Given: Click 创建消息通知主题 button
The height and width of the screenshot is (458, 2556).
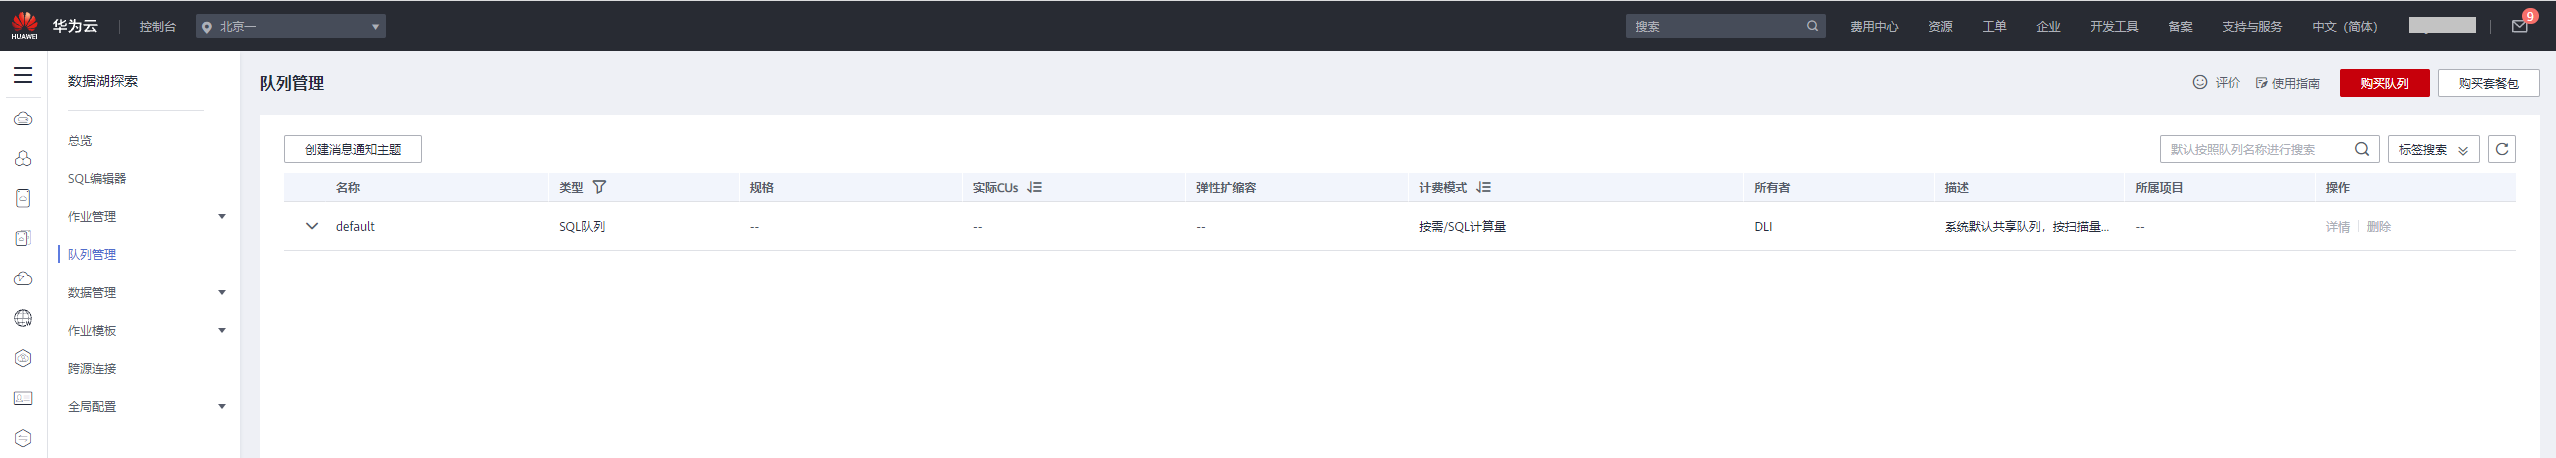Looking at the screenshot, I should click(352, 149).
